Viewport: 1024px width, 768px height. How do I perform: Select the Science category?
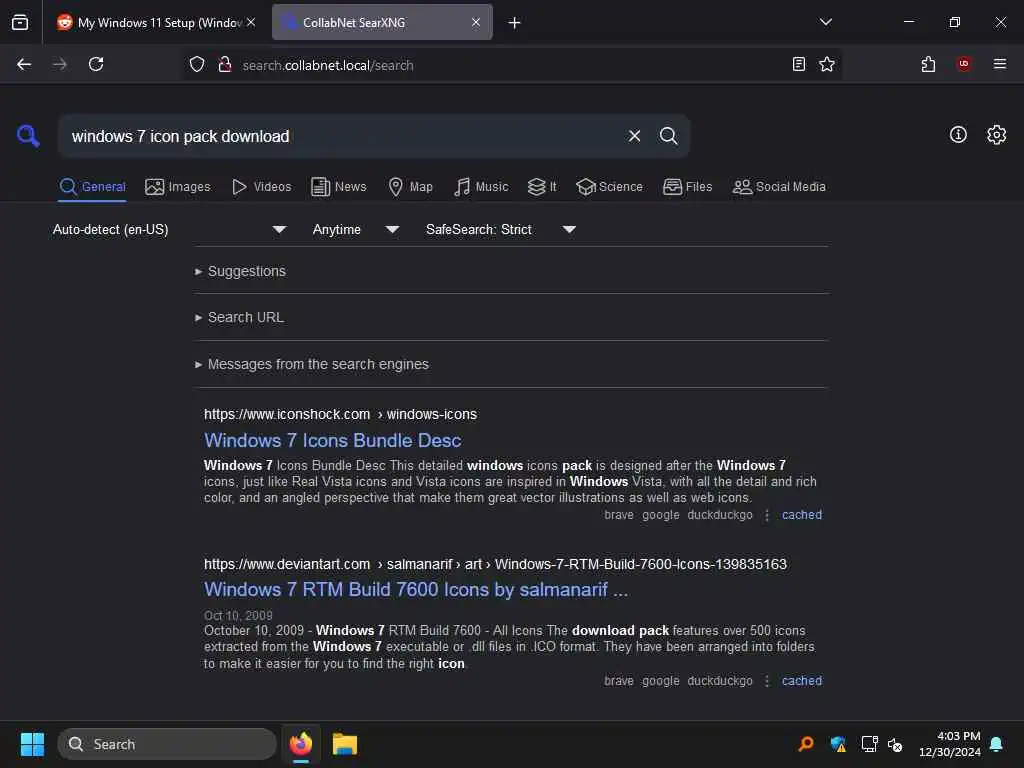tap(609, 187)
